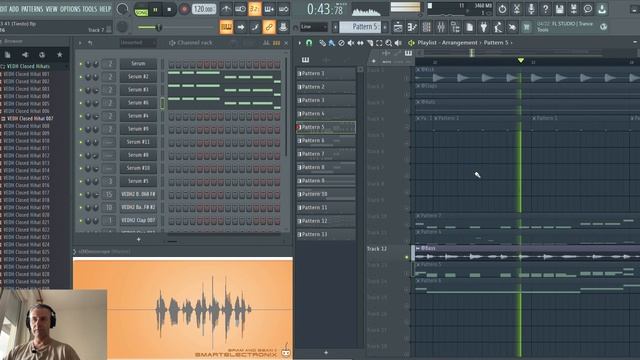Screen dimensions: 640x360
Task: Open the PATTERNS menu
Action: 32,9
